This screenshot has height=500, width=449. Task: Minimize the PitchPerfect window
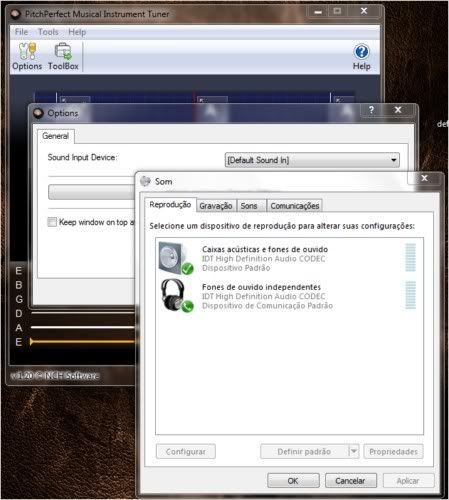318,12
